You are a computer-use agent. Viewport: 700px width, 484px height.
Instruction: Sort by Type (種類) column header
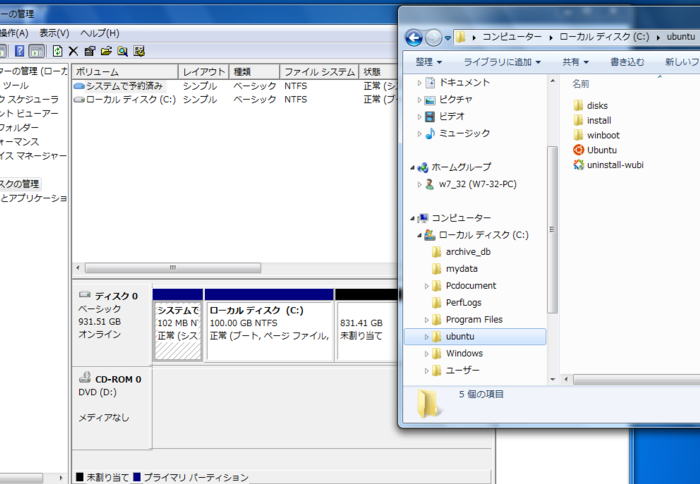(x=254, y=72)
